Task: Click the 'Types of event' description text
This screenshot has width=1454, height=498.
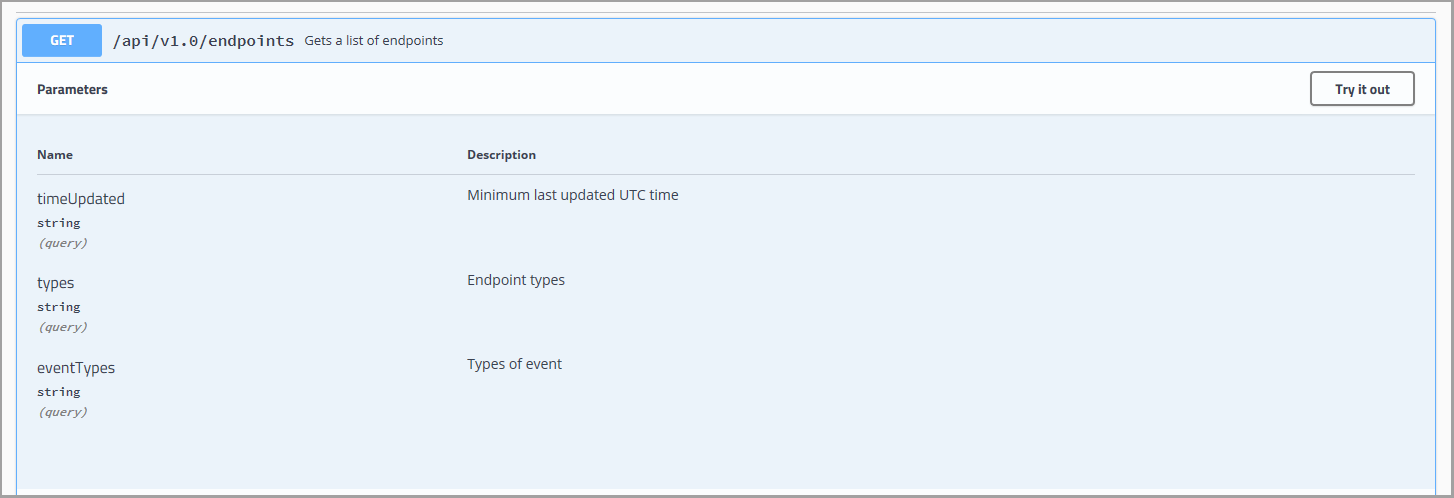Action: coord(514,364)
